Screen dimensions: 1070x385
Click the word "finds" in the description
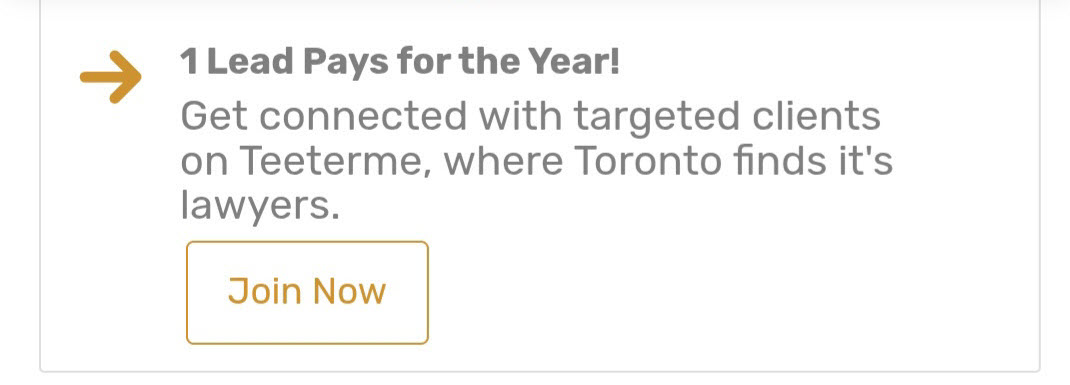pyautogui.click(x=785, y=161)
